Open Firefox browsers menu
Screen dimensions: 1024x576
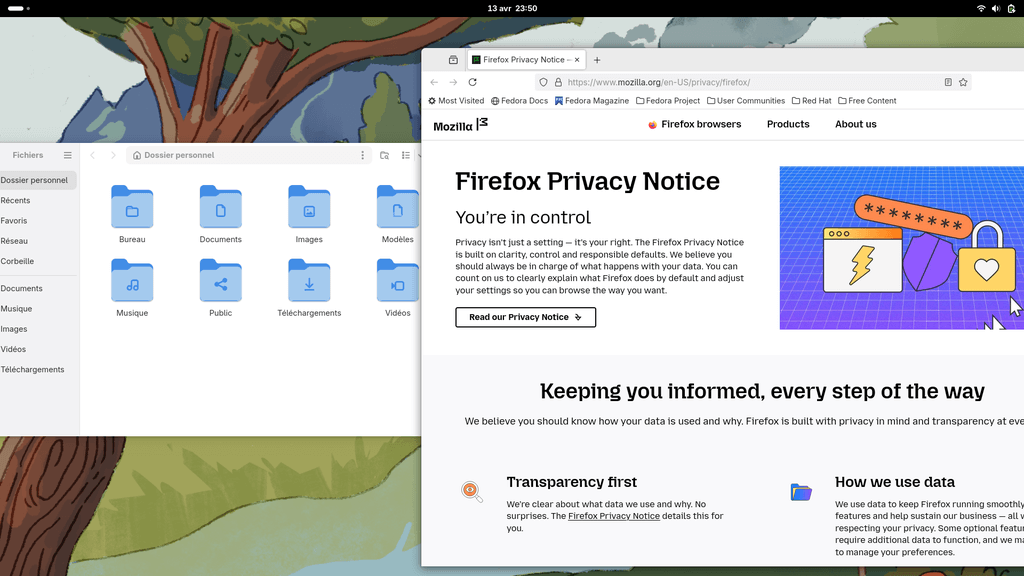(694, 124)
